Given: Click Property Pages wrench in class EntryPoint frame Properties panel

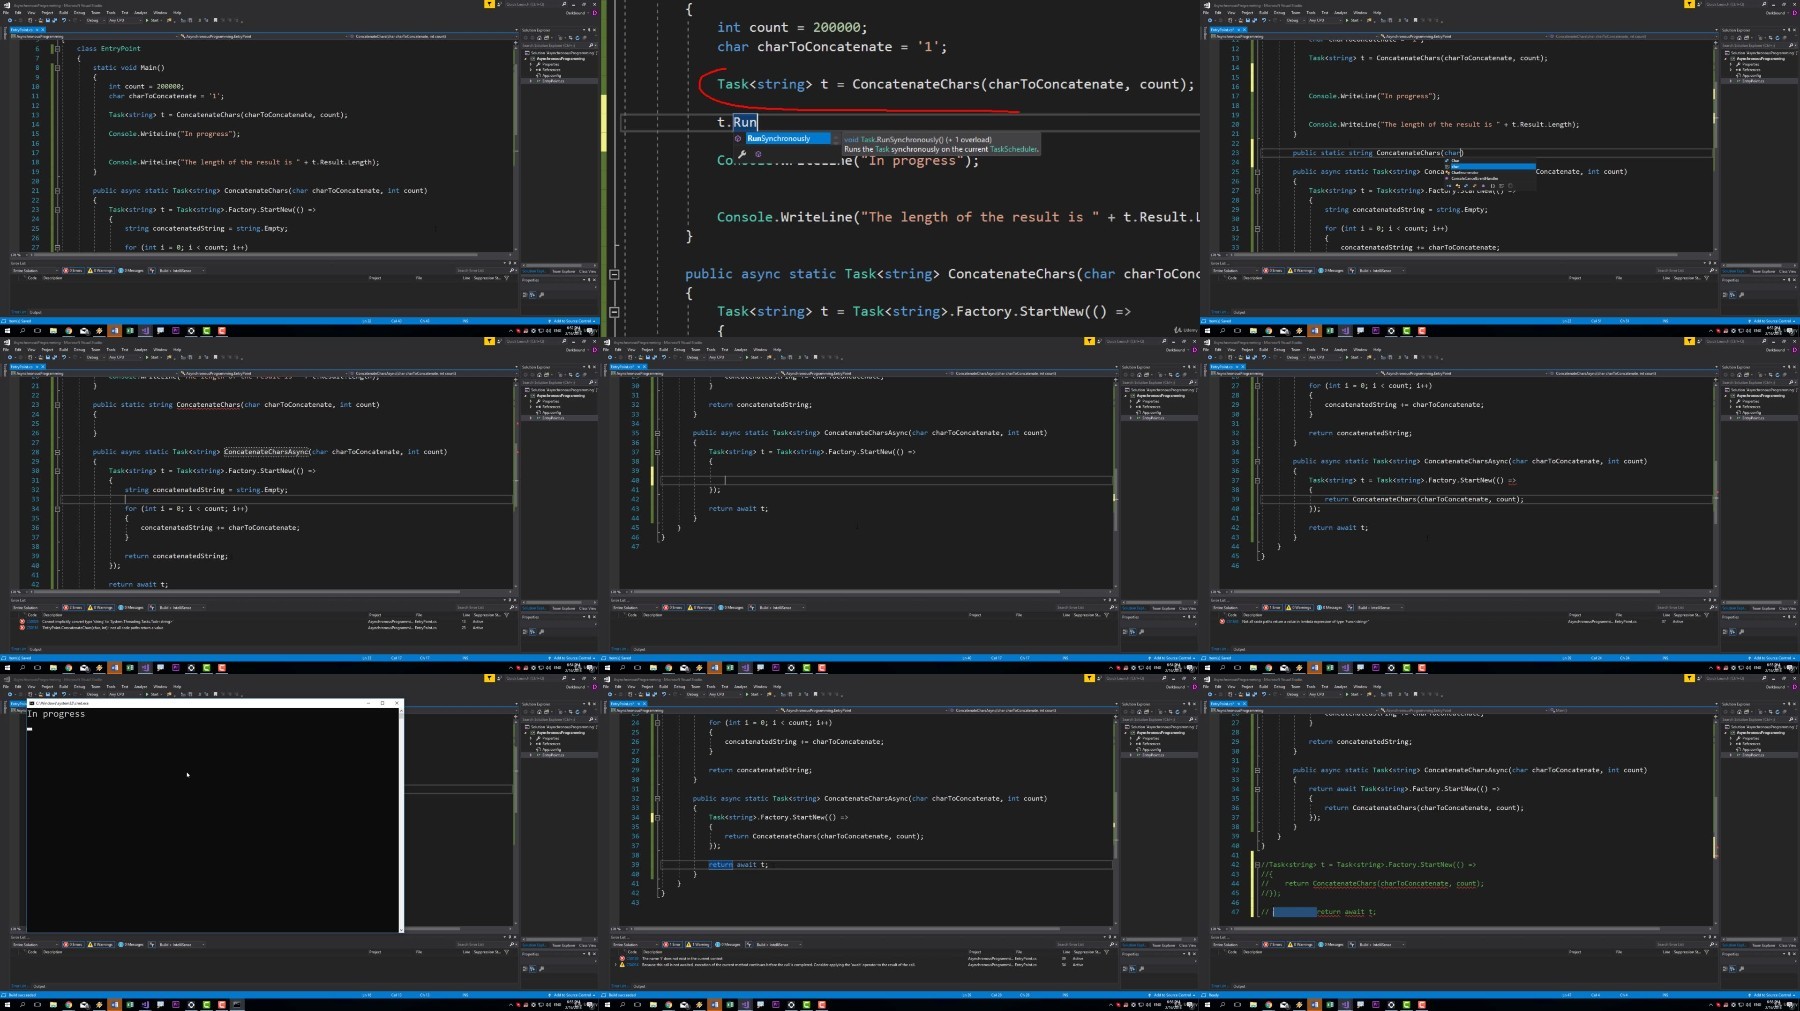Looking at the screenshot, I should coord(541,295).
